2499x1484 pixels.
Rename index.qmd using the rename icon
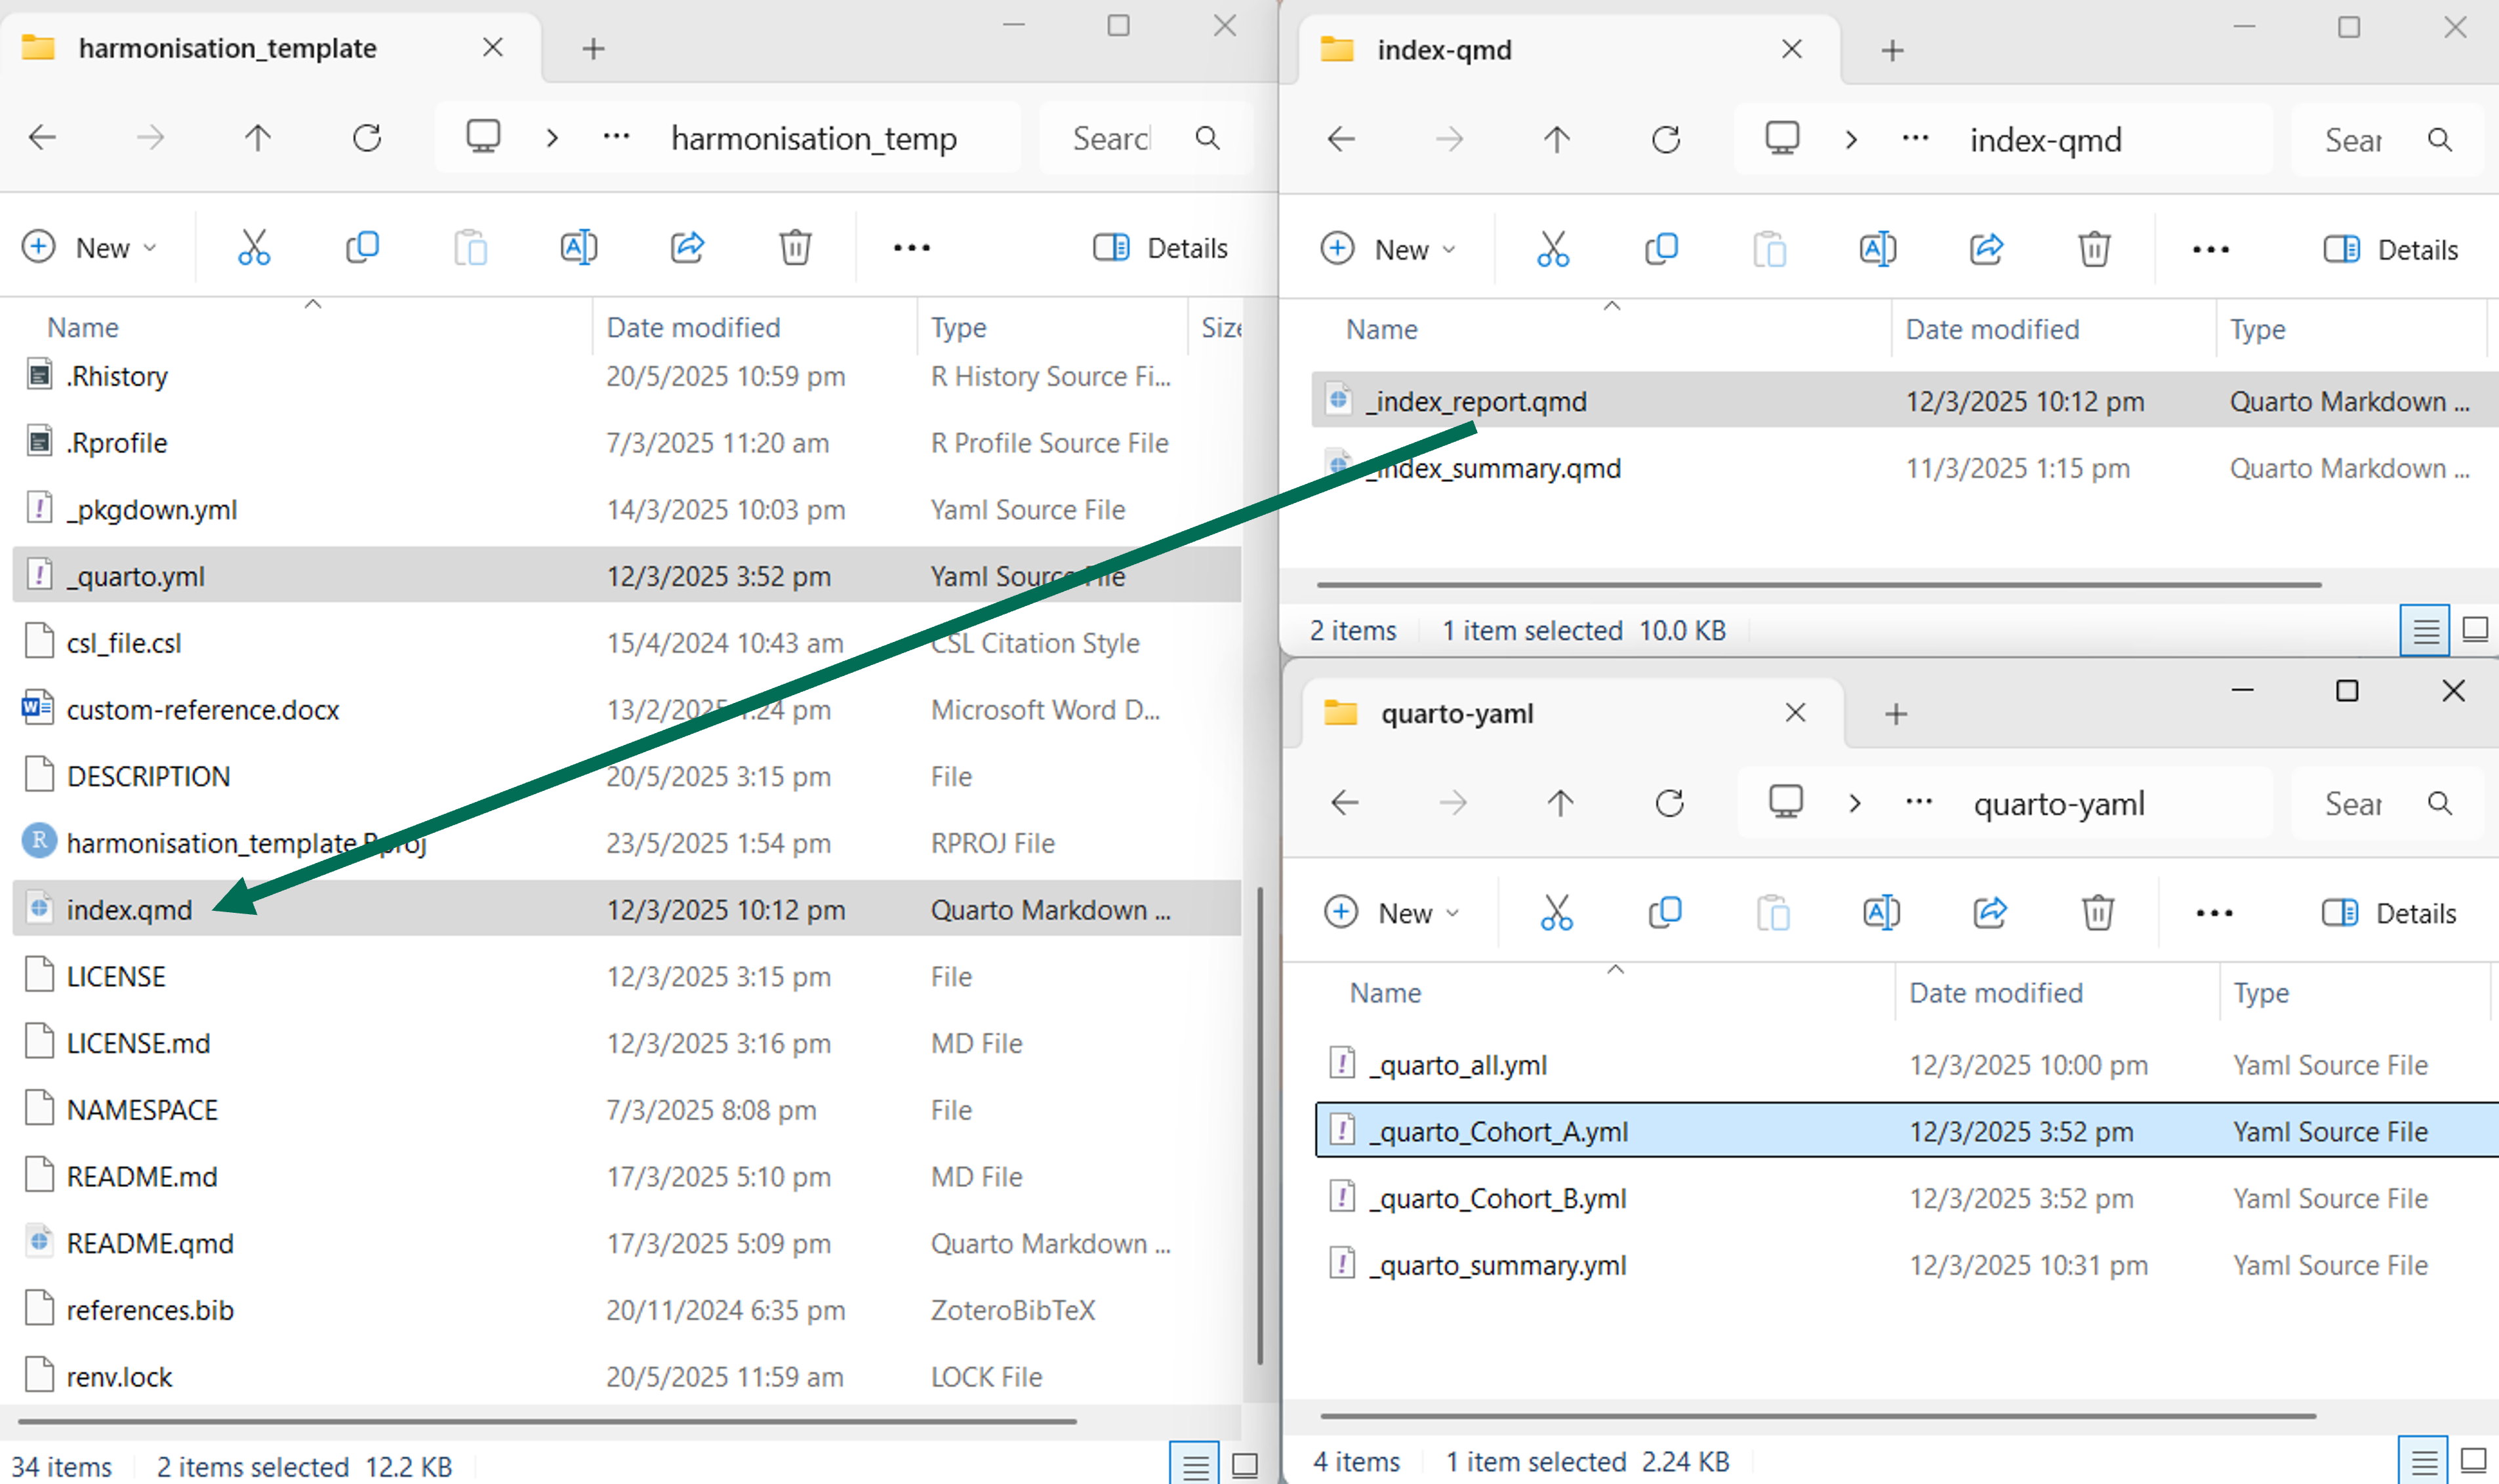coord(578,247)
